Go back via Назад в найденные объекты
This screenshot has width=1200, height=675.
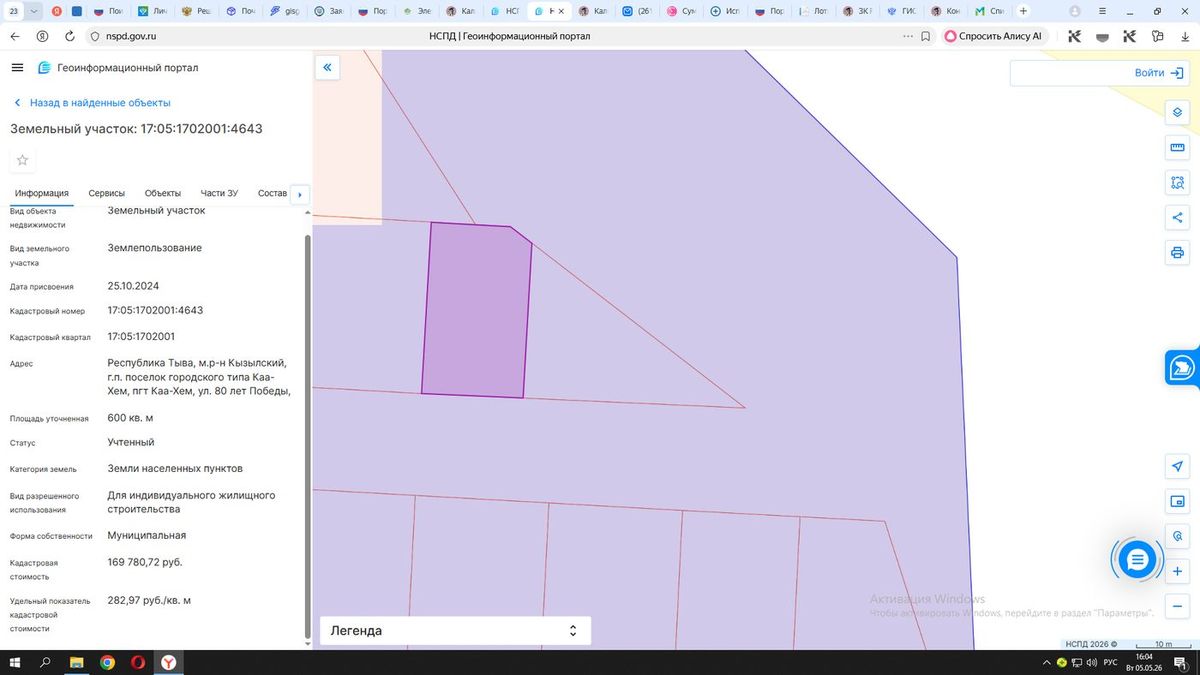click(91, 103)
